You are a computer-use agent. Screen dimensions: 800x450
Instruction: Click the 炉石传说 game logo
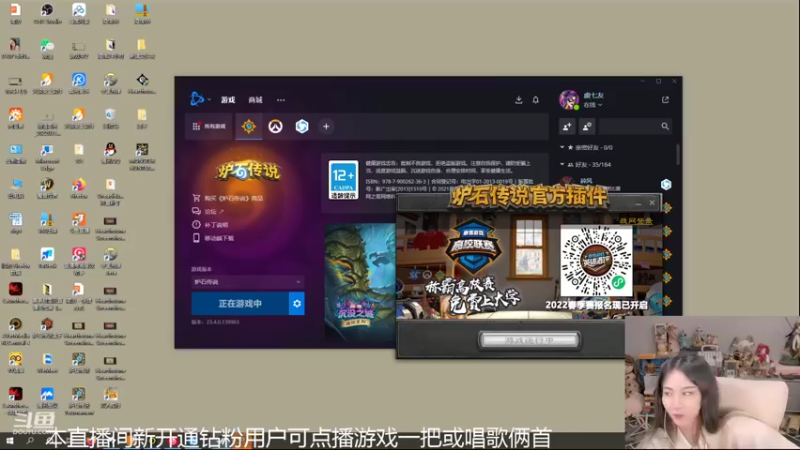point(248,170)
